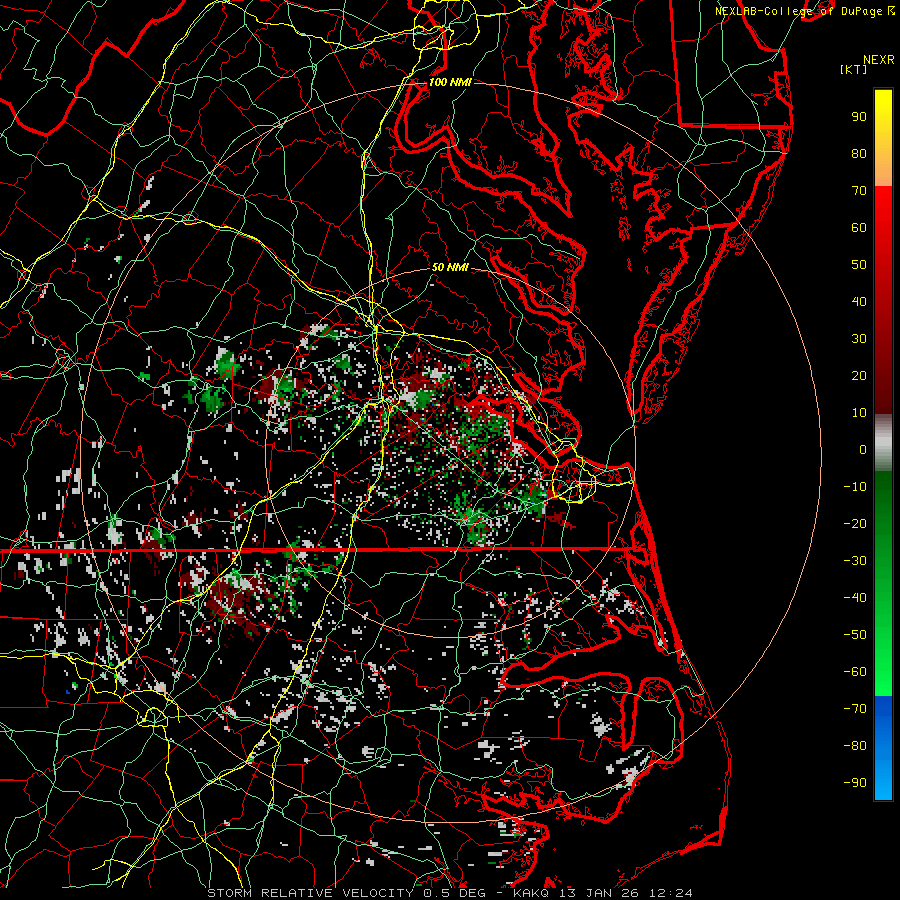Click the 13 JAN 26 date in the caption
This screenshot has height=900, width=900.
tap(599, 893)
